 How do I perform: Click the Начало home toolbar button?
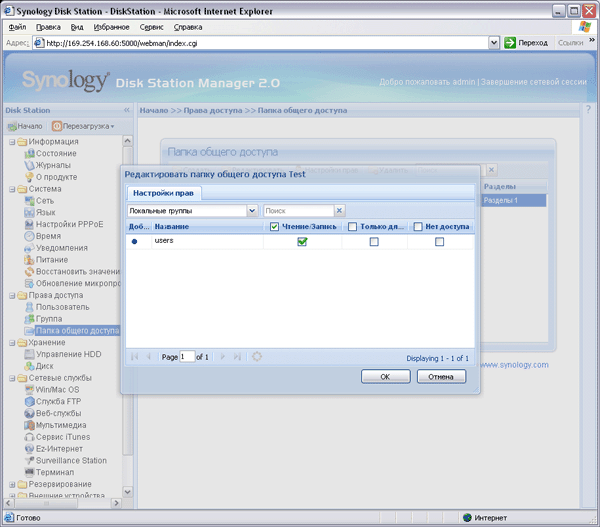click(x=25, y=126)
